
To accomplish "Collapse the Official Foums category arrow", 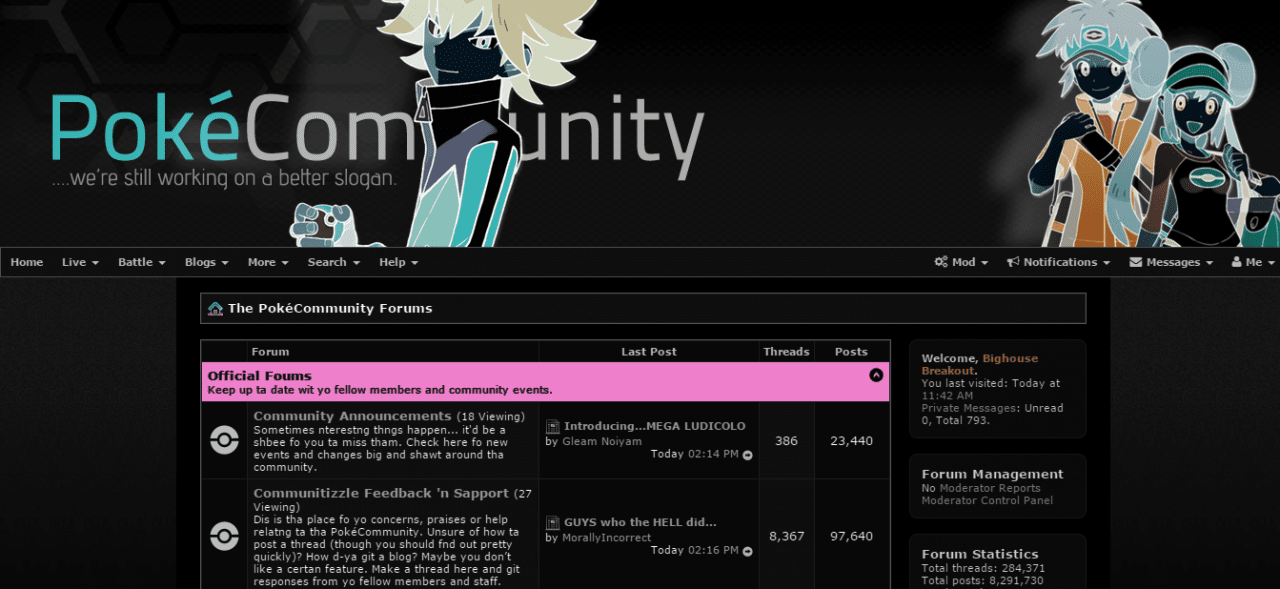I will click(x=876, y=375).
